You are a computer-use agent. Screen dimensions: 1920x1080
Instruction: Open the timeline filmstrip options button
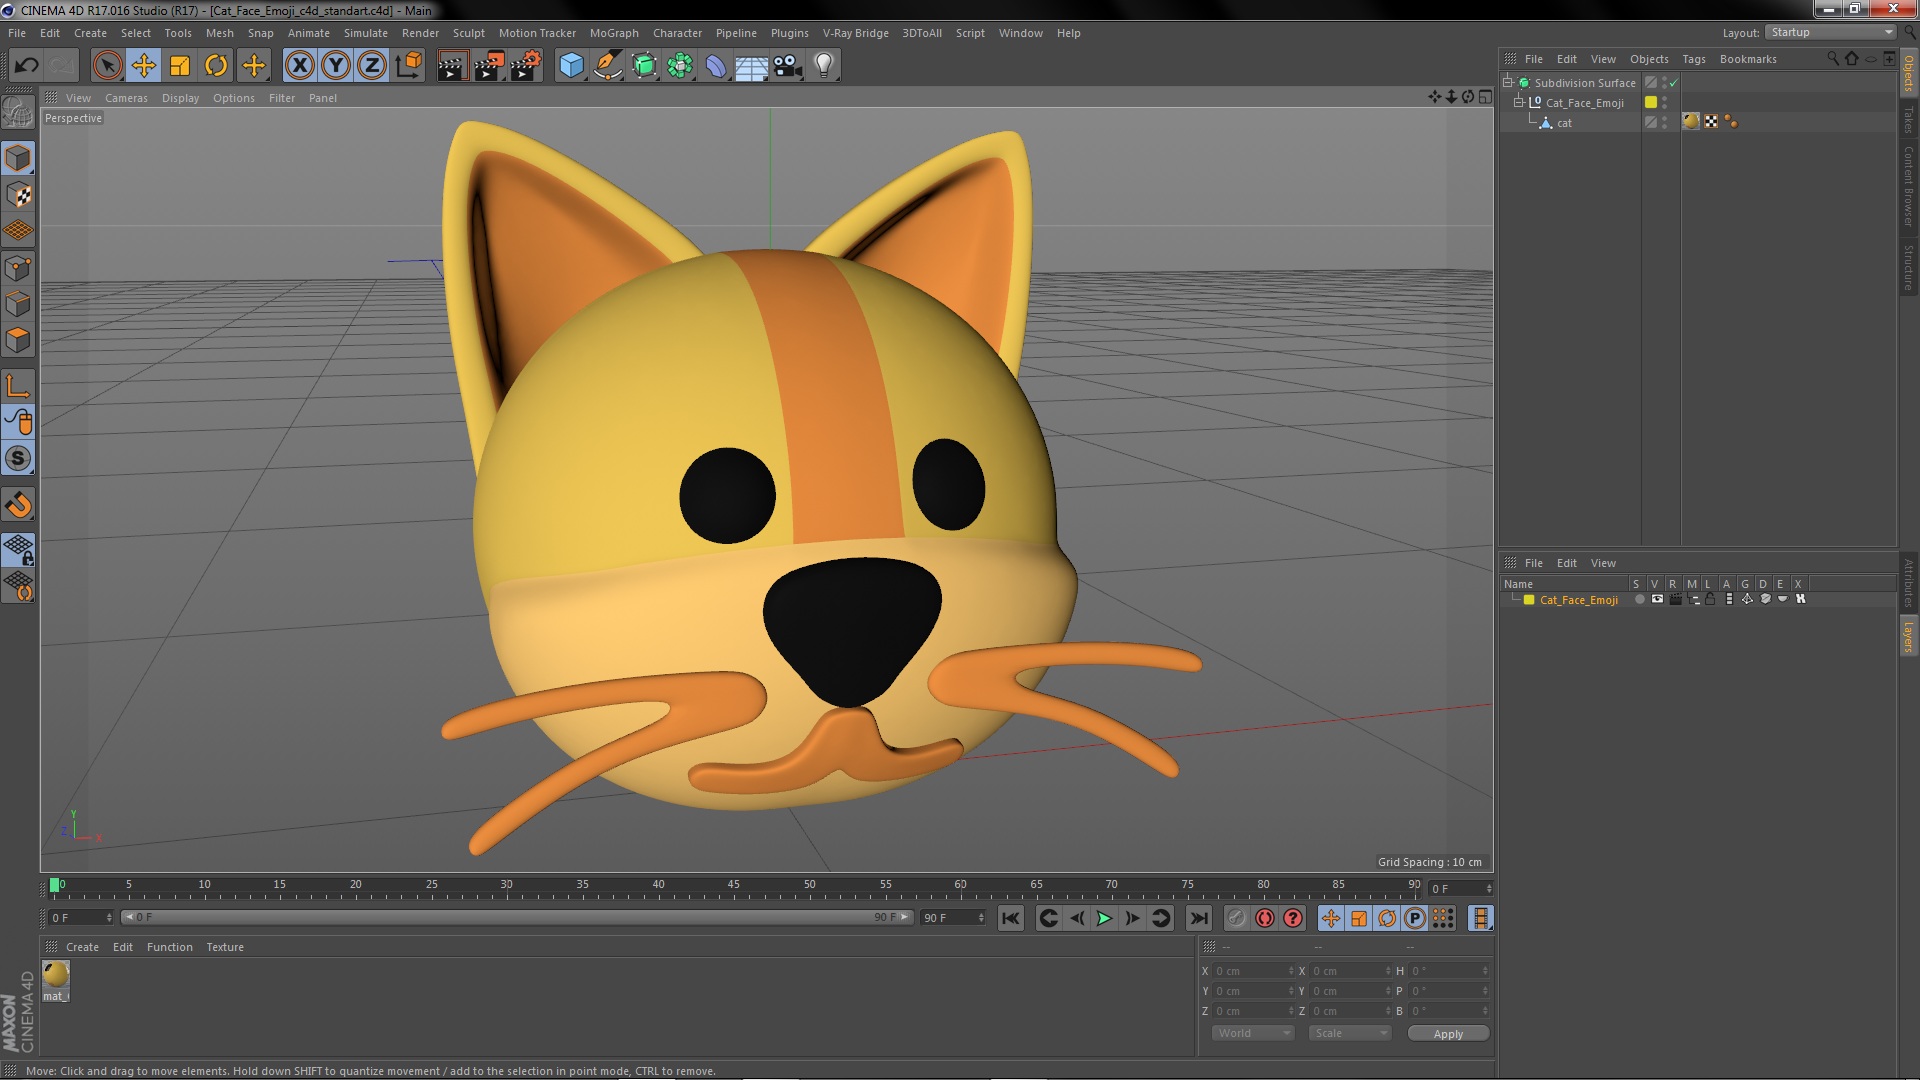pyautogui.click(x=1481, y=918)
